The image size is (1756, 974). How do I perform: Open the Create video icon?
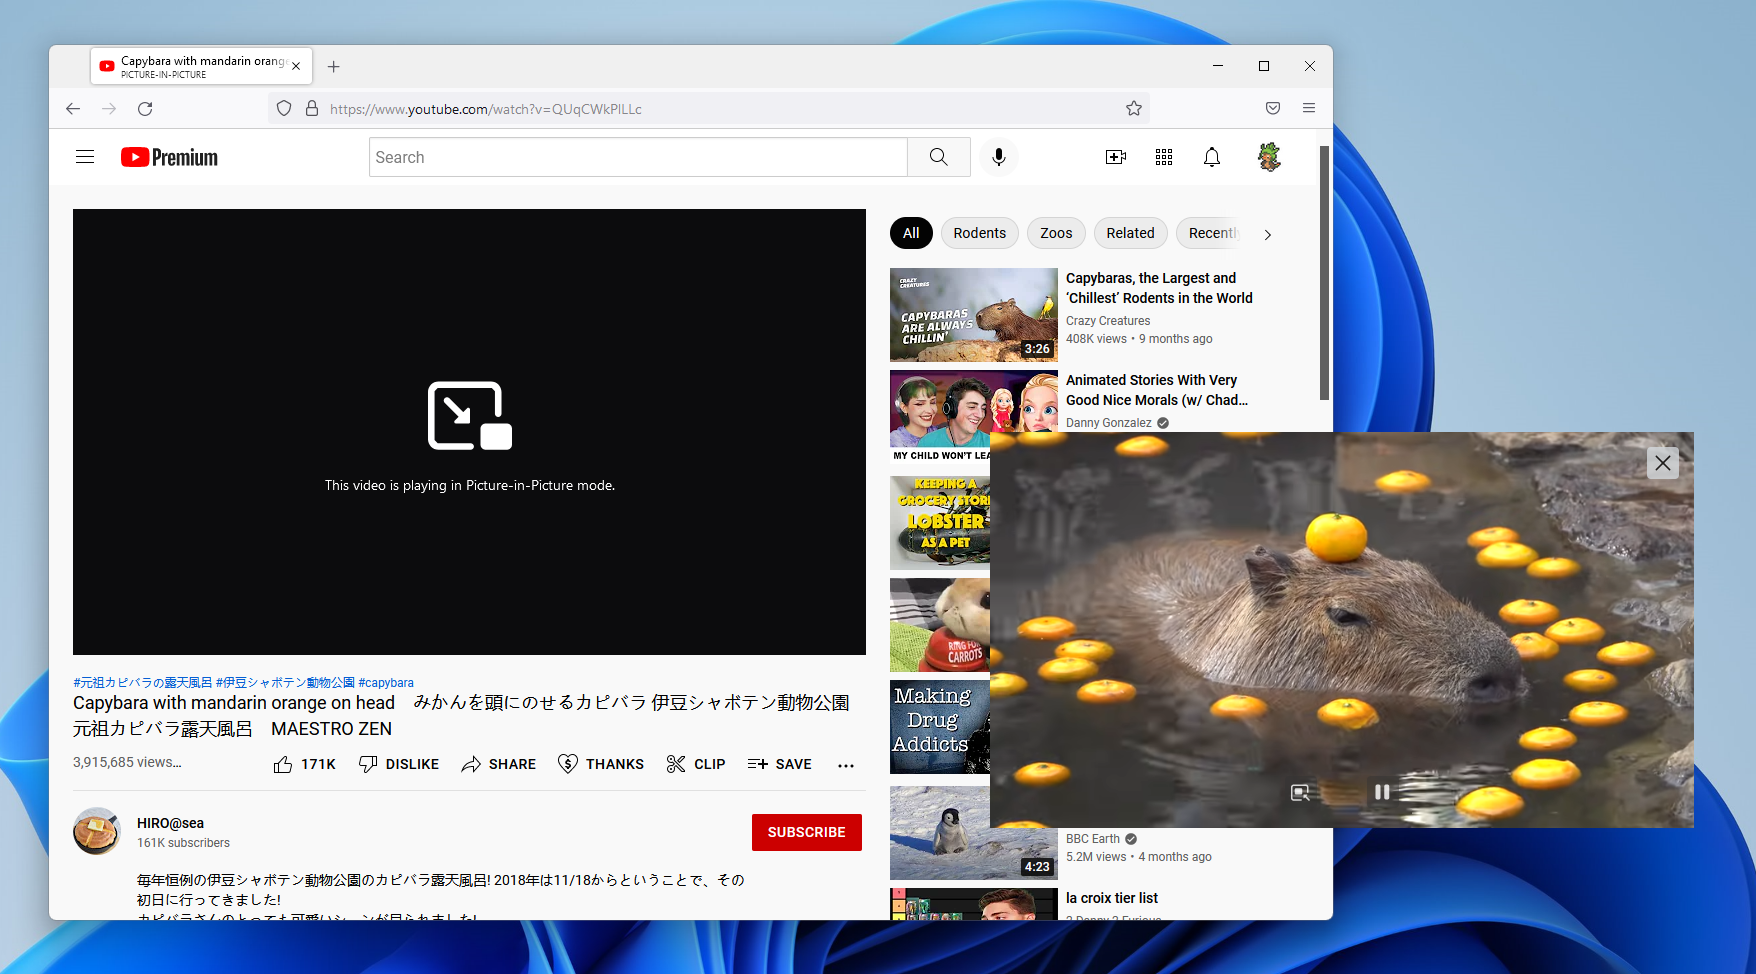point(1116,157)
